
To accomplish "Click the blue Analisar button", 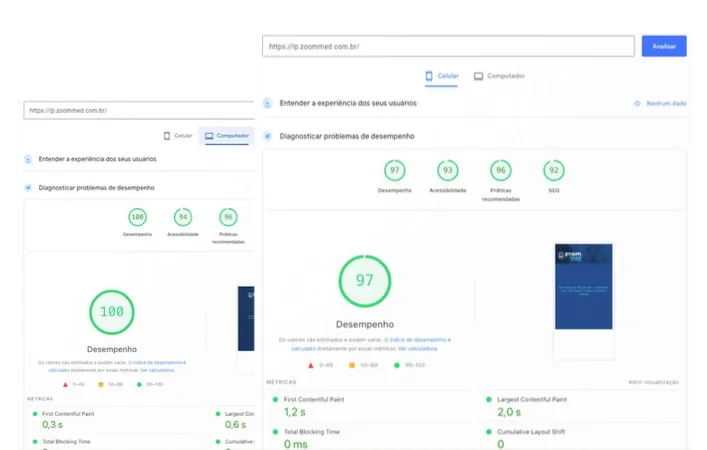I will [x=664, y=46].
